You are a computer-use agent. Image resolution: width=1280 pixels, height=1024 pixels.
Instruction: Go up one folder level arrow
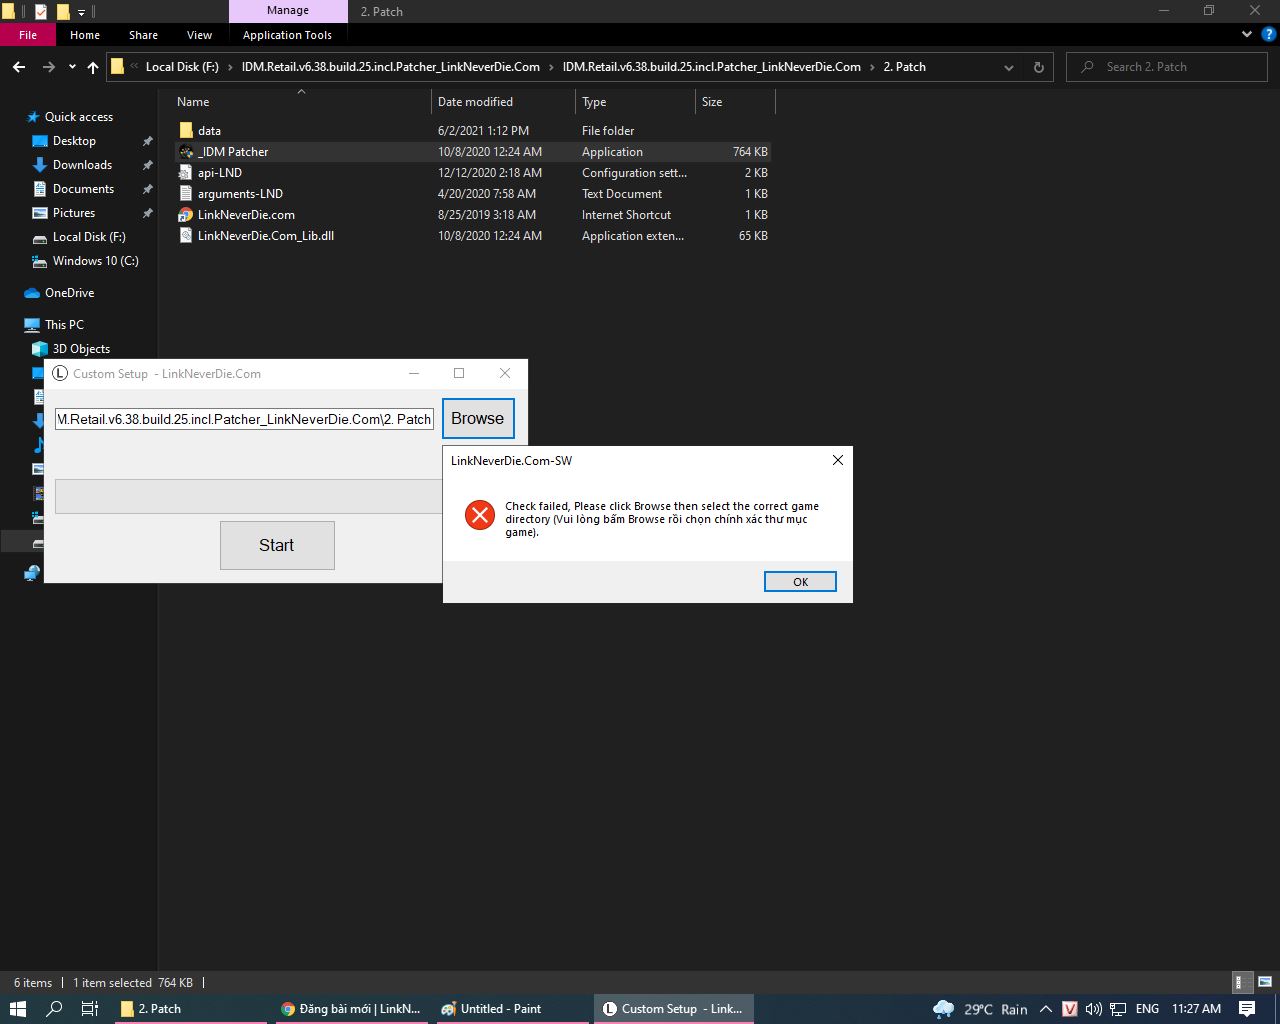(x=93, y=67)
